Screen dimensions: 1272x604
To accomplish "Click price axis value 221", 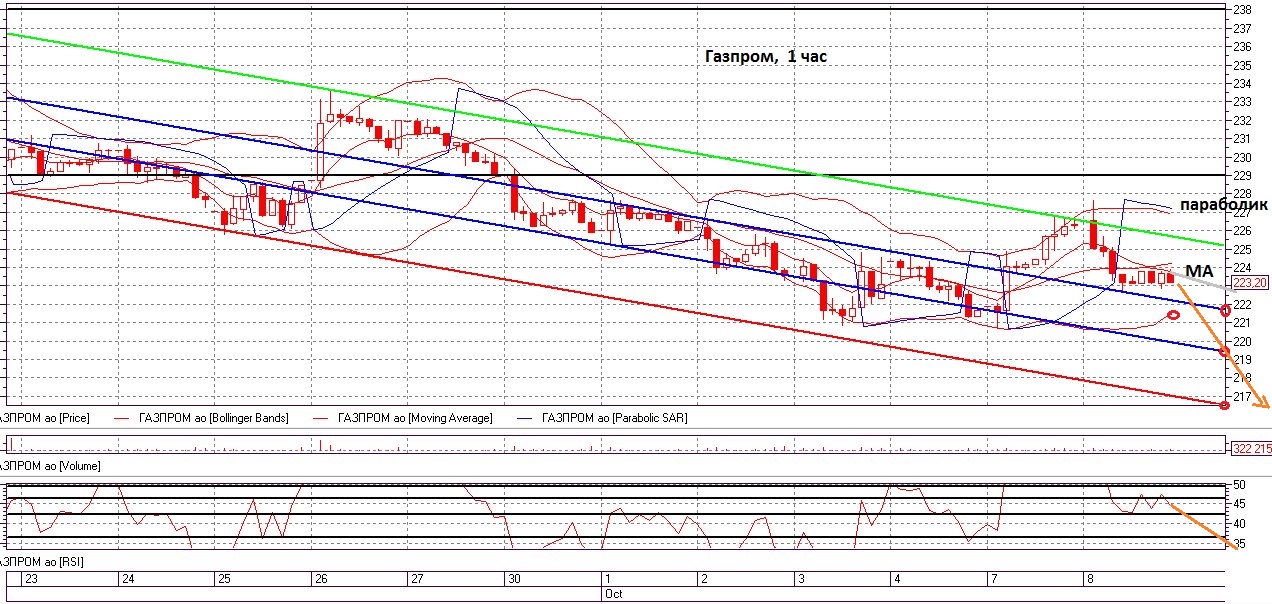I will [x=1244, y=323].
